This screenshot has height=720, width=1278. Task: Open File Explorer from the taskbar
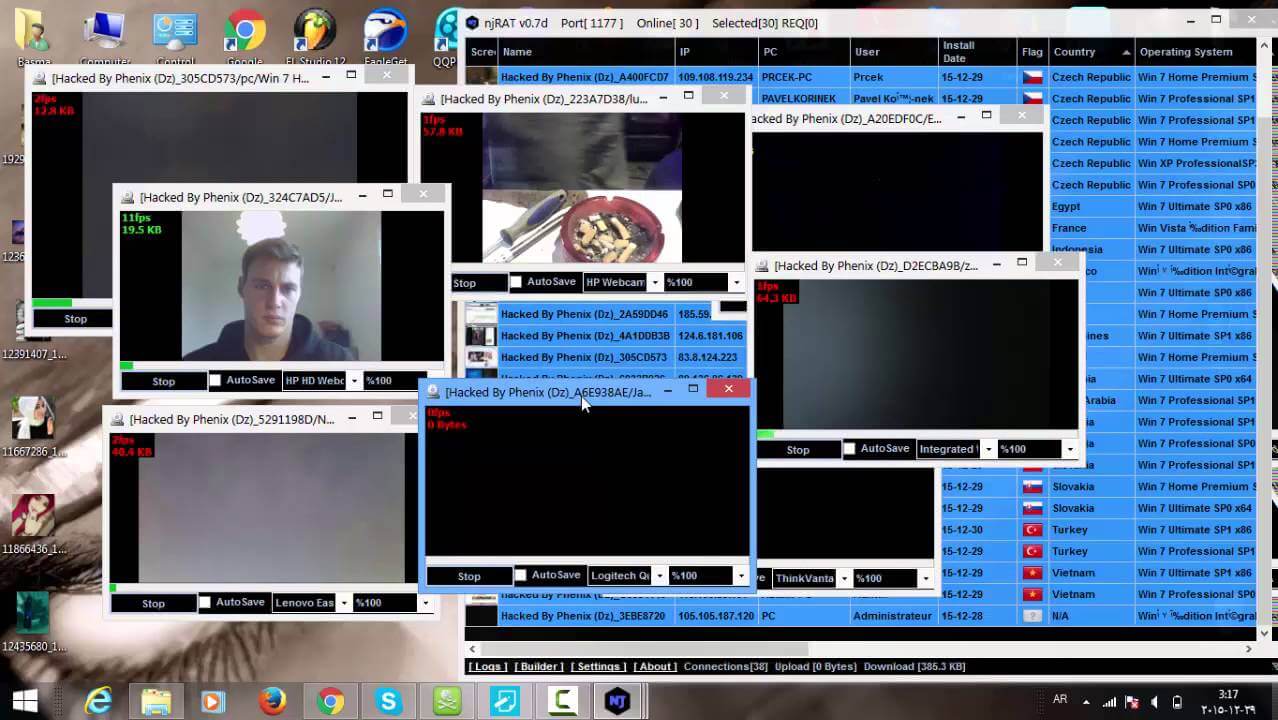[x=156, y=701]
